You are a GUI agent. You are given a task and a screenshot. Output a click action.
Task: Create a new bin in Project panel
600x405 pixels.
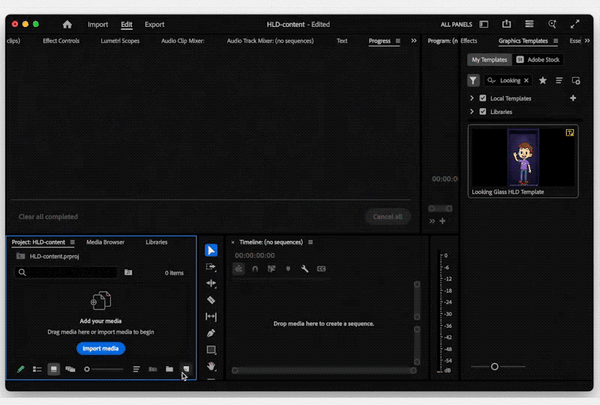tap(169, 369)
